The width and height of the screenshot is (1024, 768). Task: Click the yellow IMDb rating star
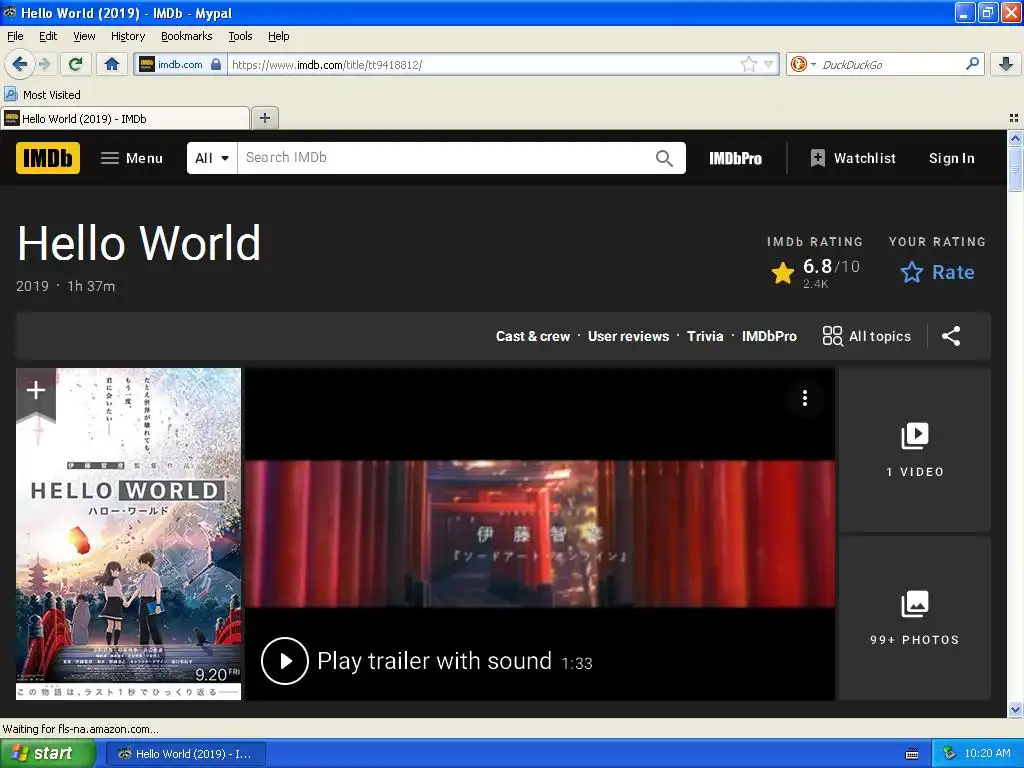[x=782, y=272]
